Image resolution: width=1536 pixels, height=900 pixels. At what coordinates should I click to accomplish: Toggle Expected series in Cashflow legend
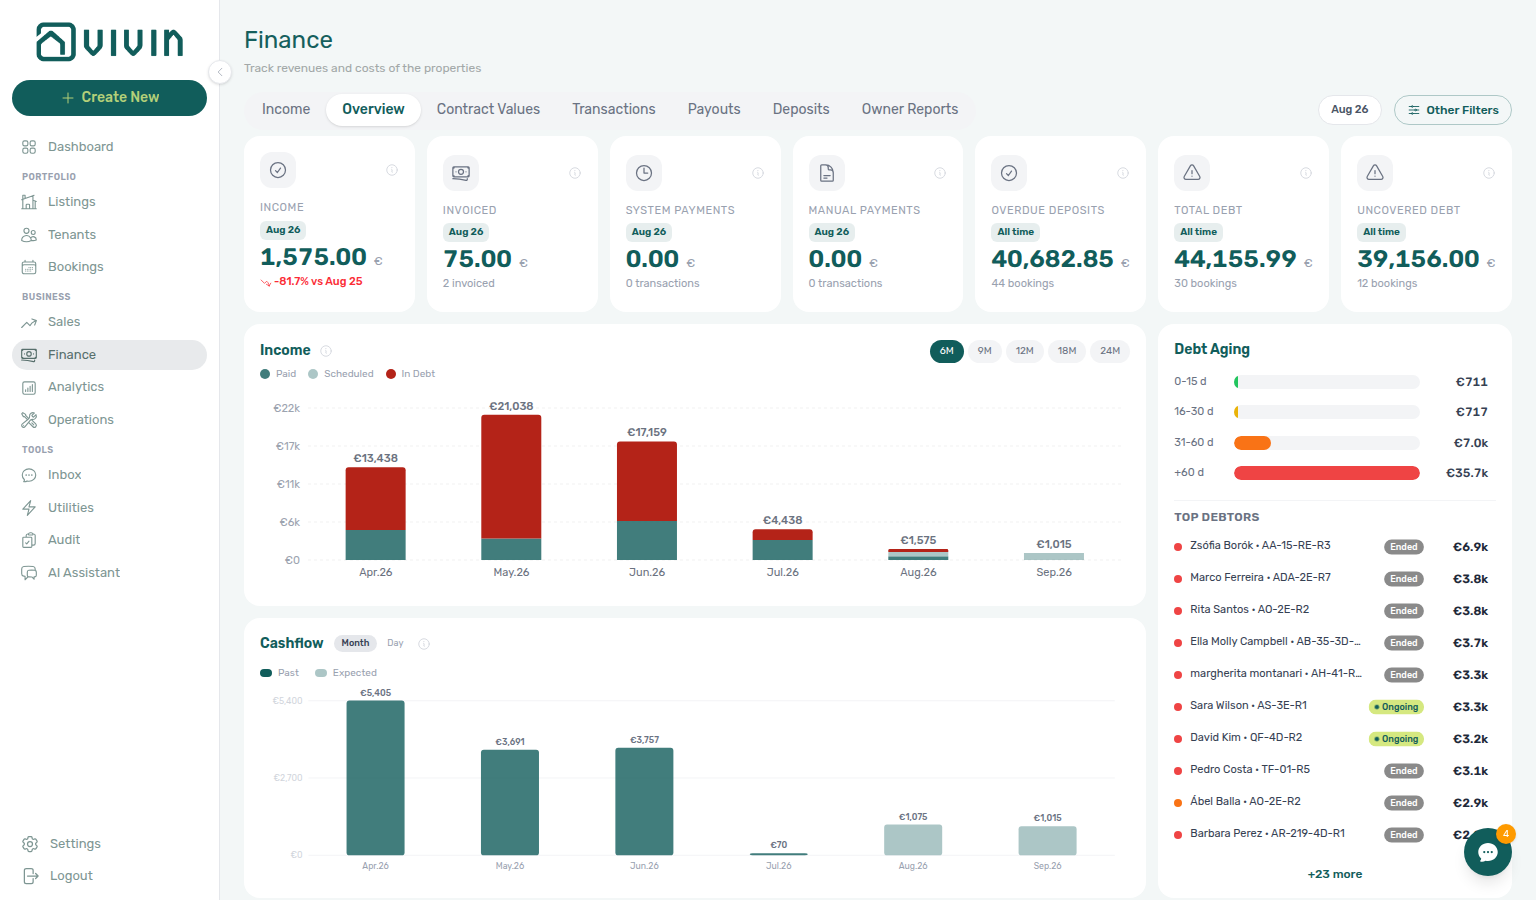[346, 673]
